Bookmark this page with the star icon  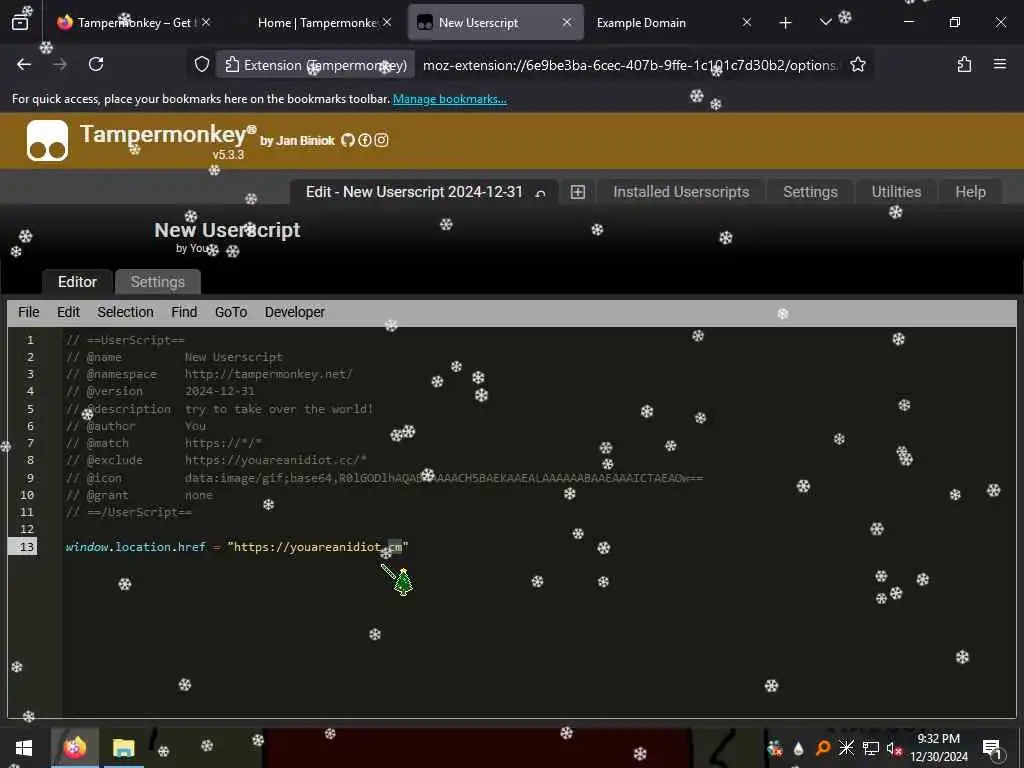tap(857, 64)
